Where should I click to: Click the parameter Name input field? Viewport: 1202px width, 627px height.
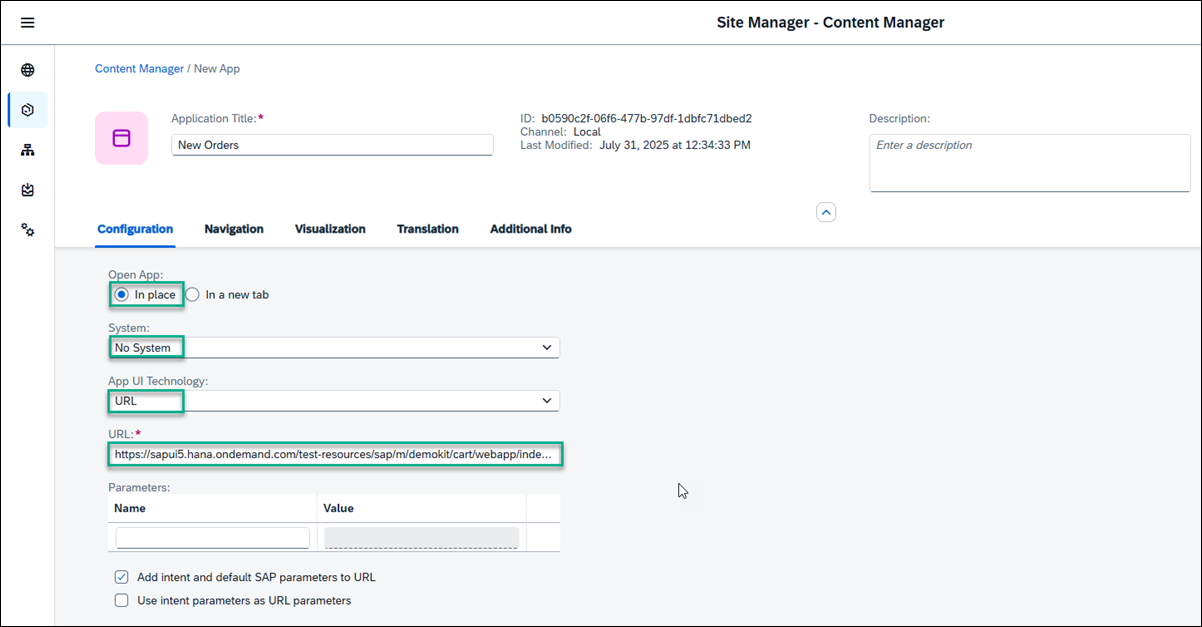213,538
